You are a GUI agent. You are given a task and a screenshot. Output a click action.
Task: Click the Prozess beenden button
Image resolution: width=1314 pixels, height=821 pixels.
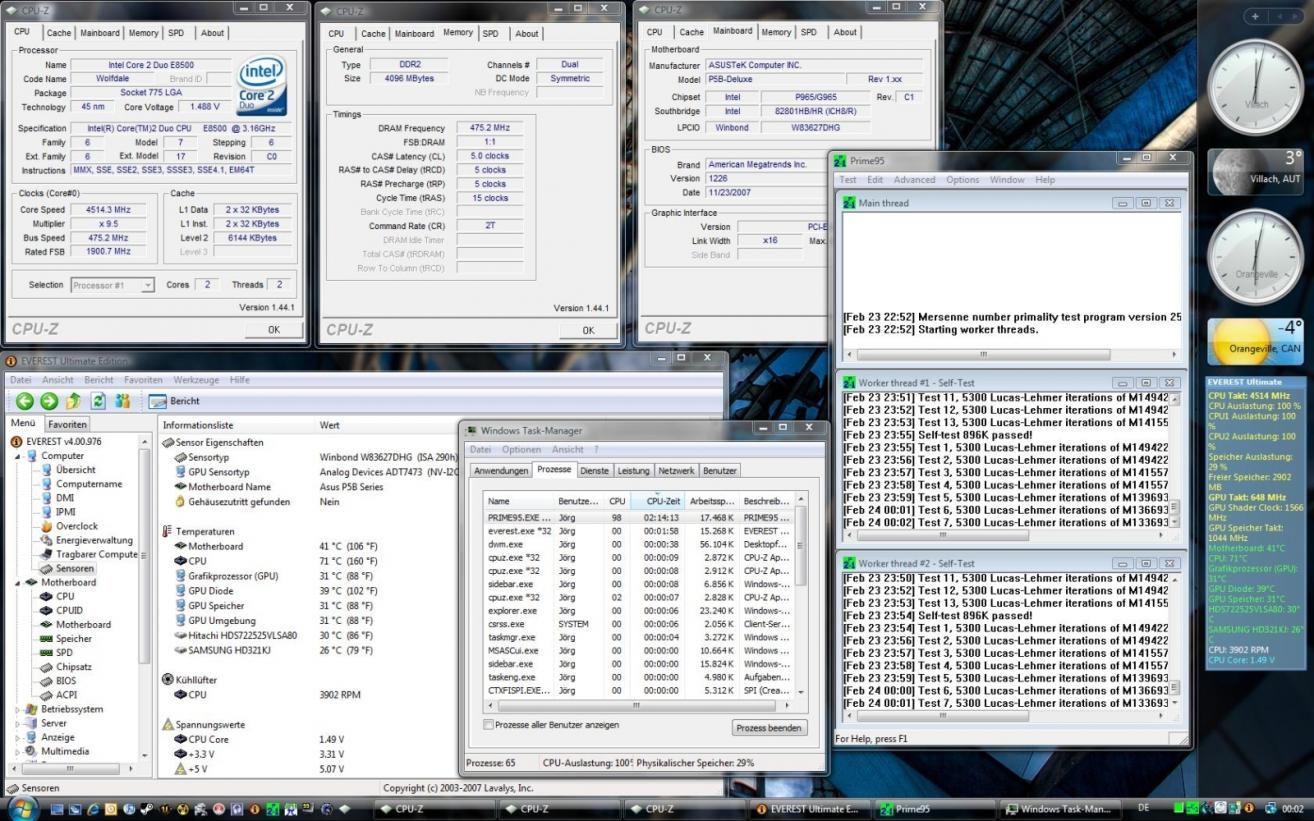tap(769, 728)
